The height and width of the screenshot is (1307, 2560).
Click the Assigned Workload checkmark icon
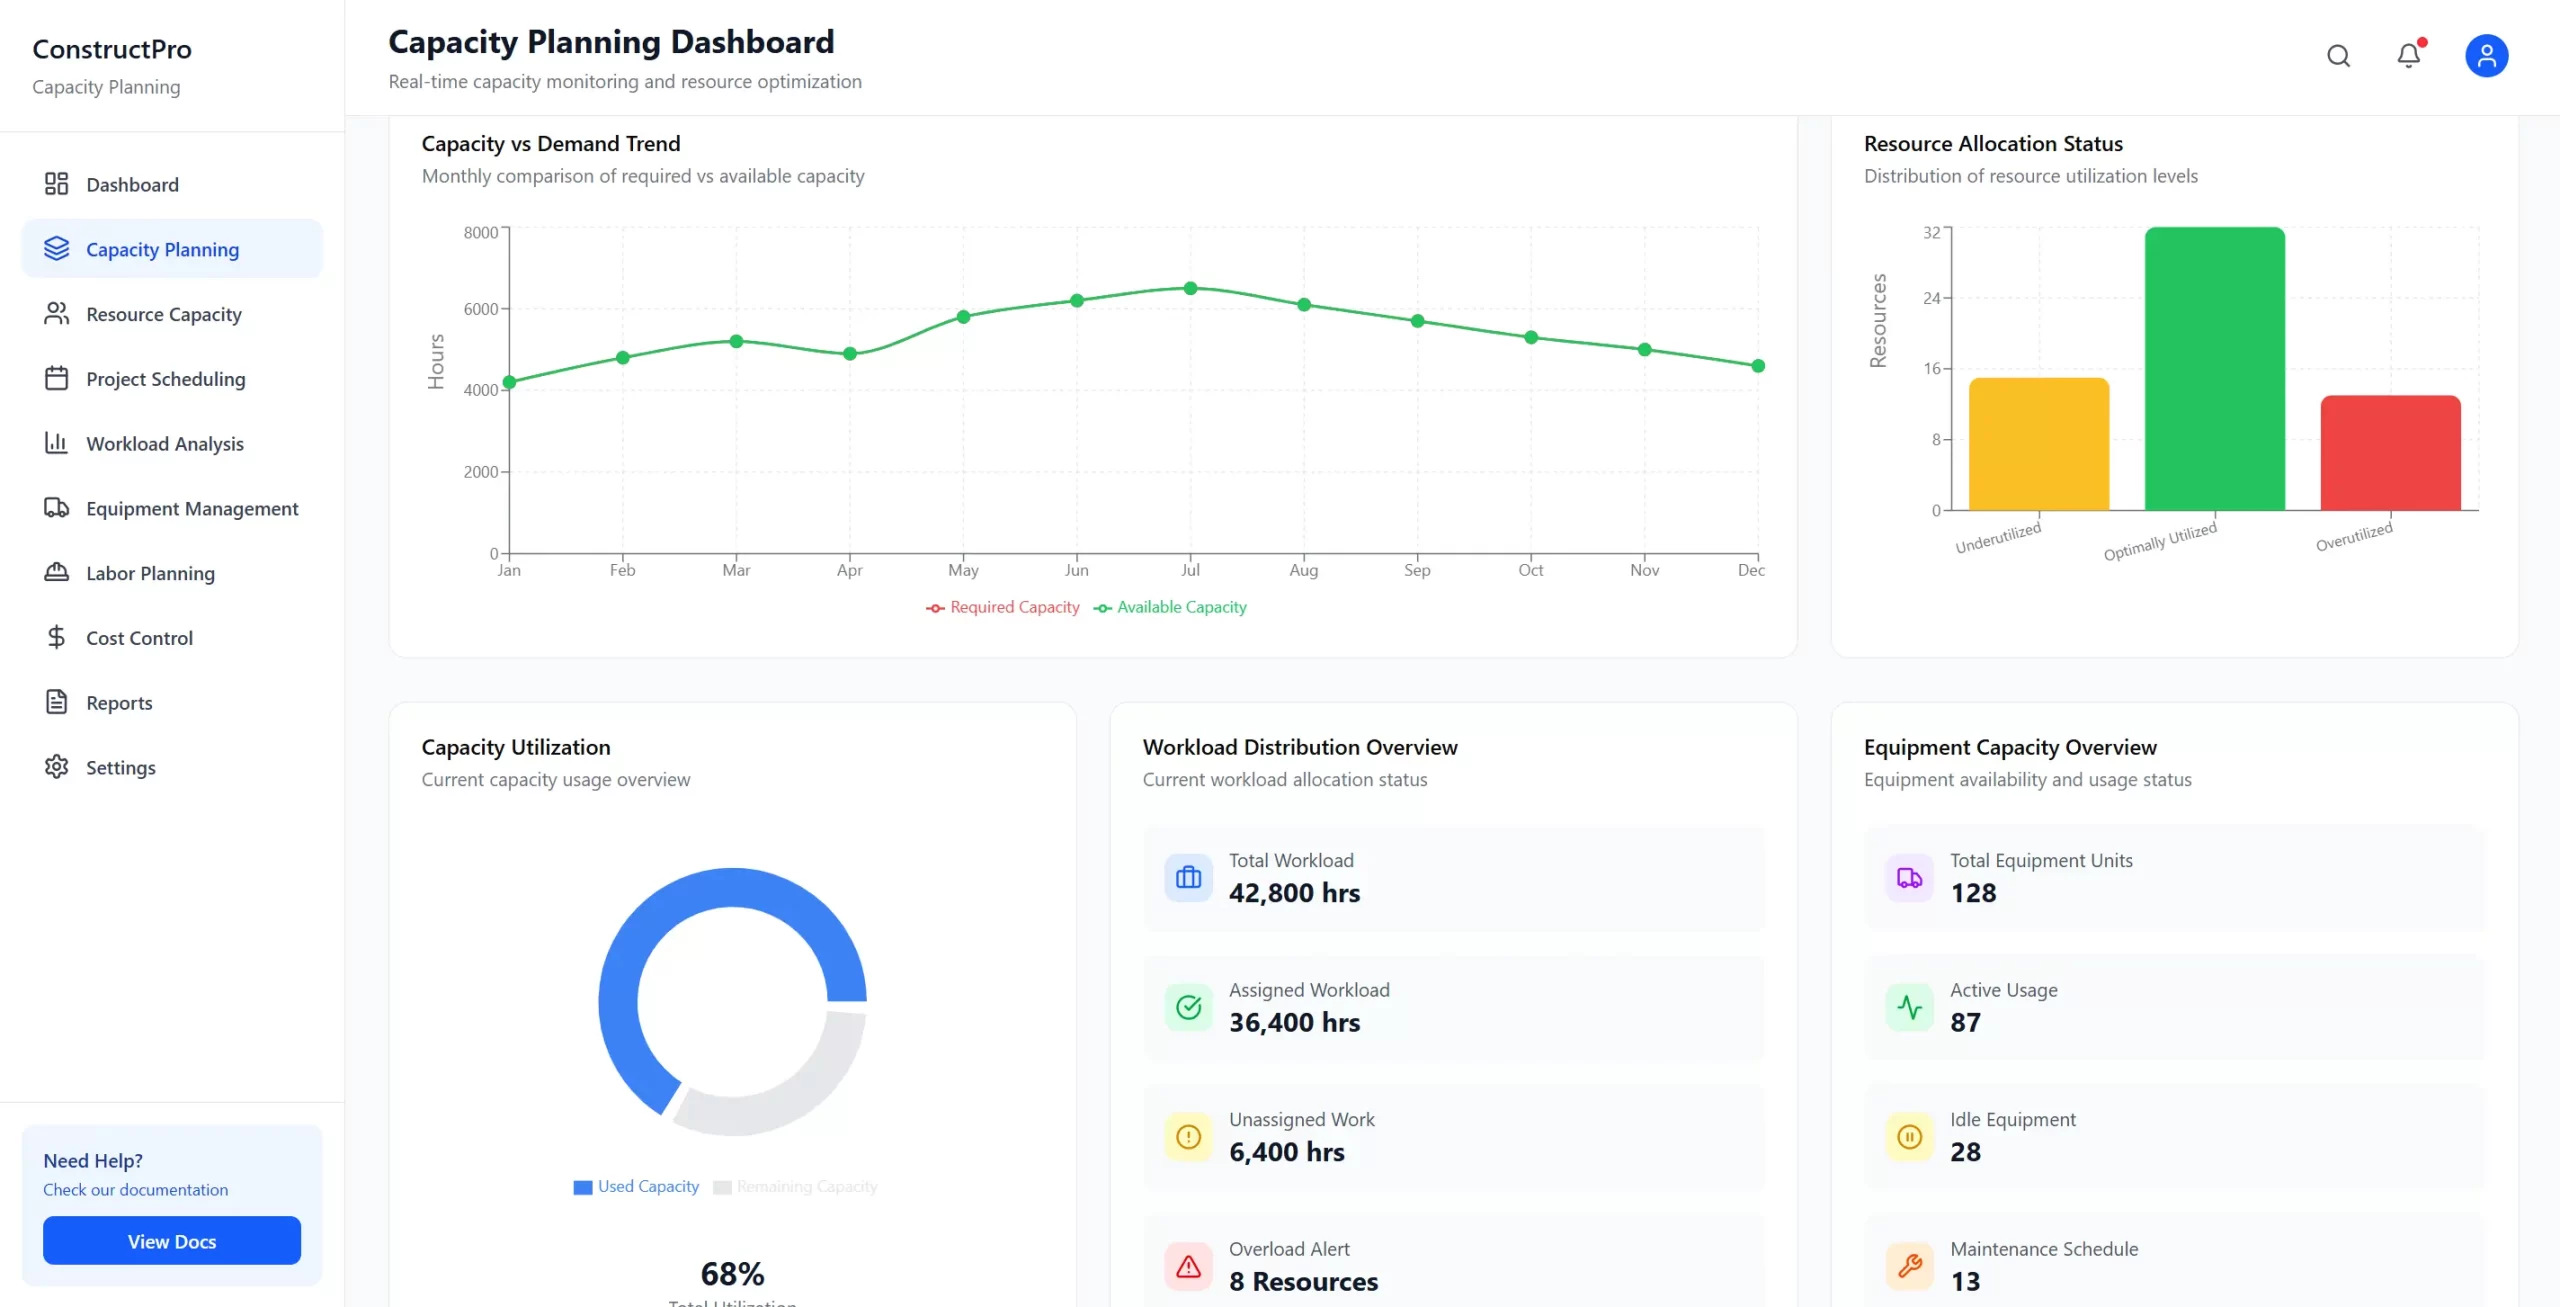pos(1188,1007)
